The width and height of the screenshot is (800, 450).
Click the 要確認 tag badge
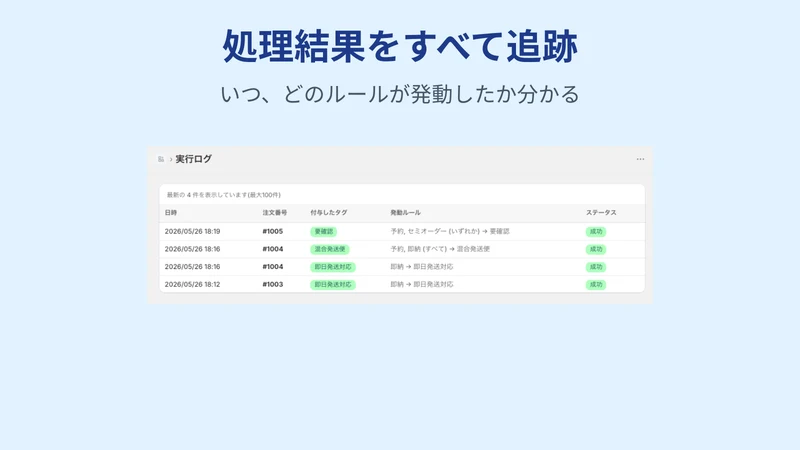coord(323,232)
